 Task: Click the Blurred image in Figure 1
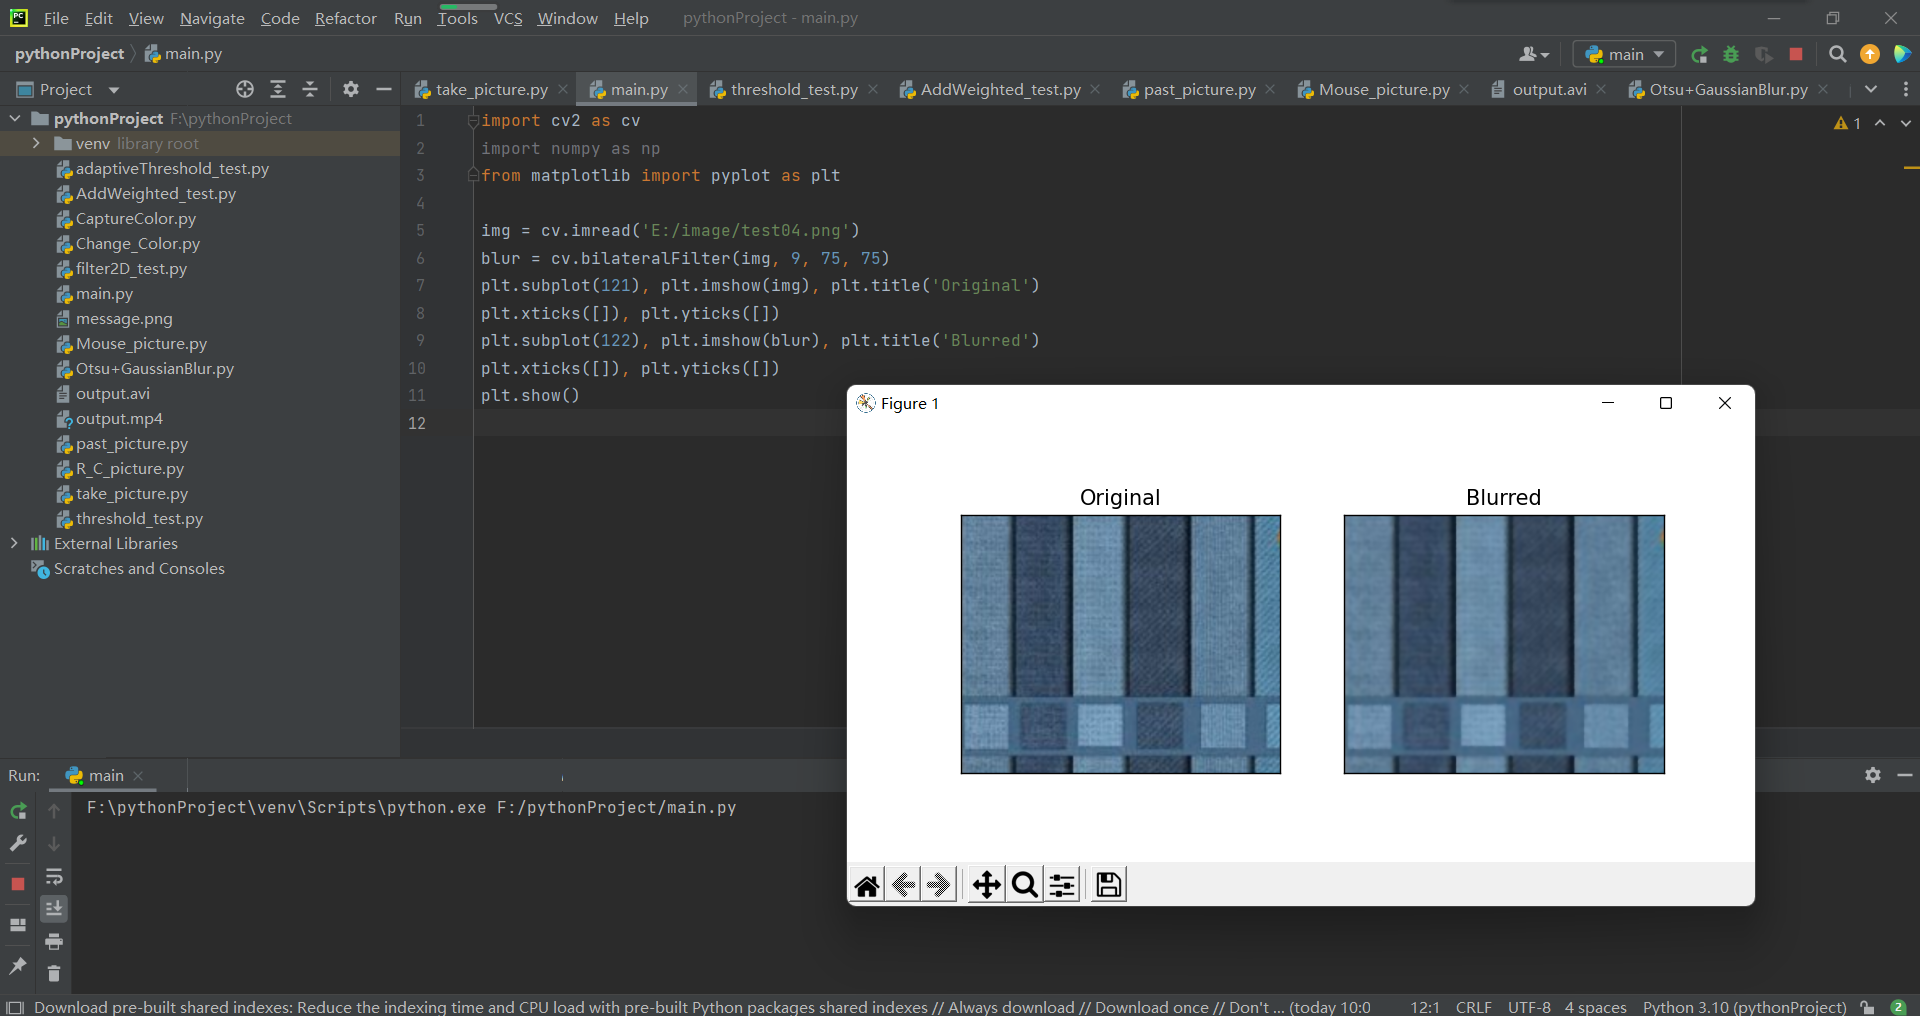click(x=1504, y=644)
